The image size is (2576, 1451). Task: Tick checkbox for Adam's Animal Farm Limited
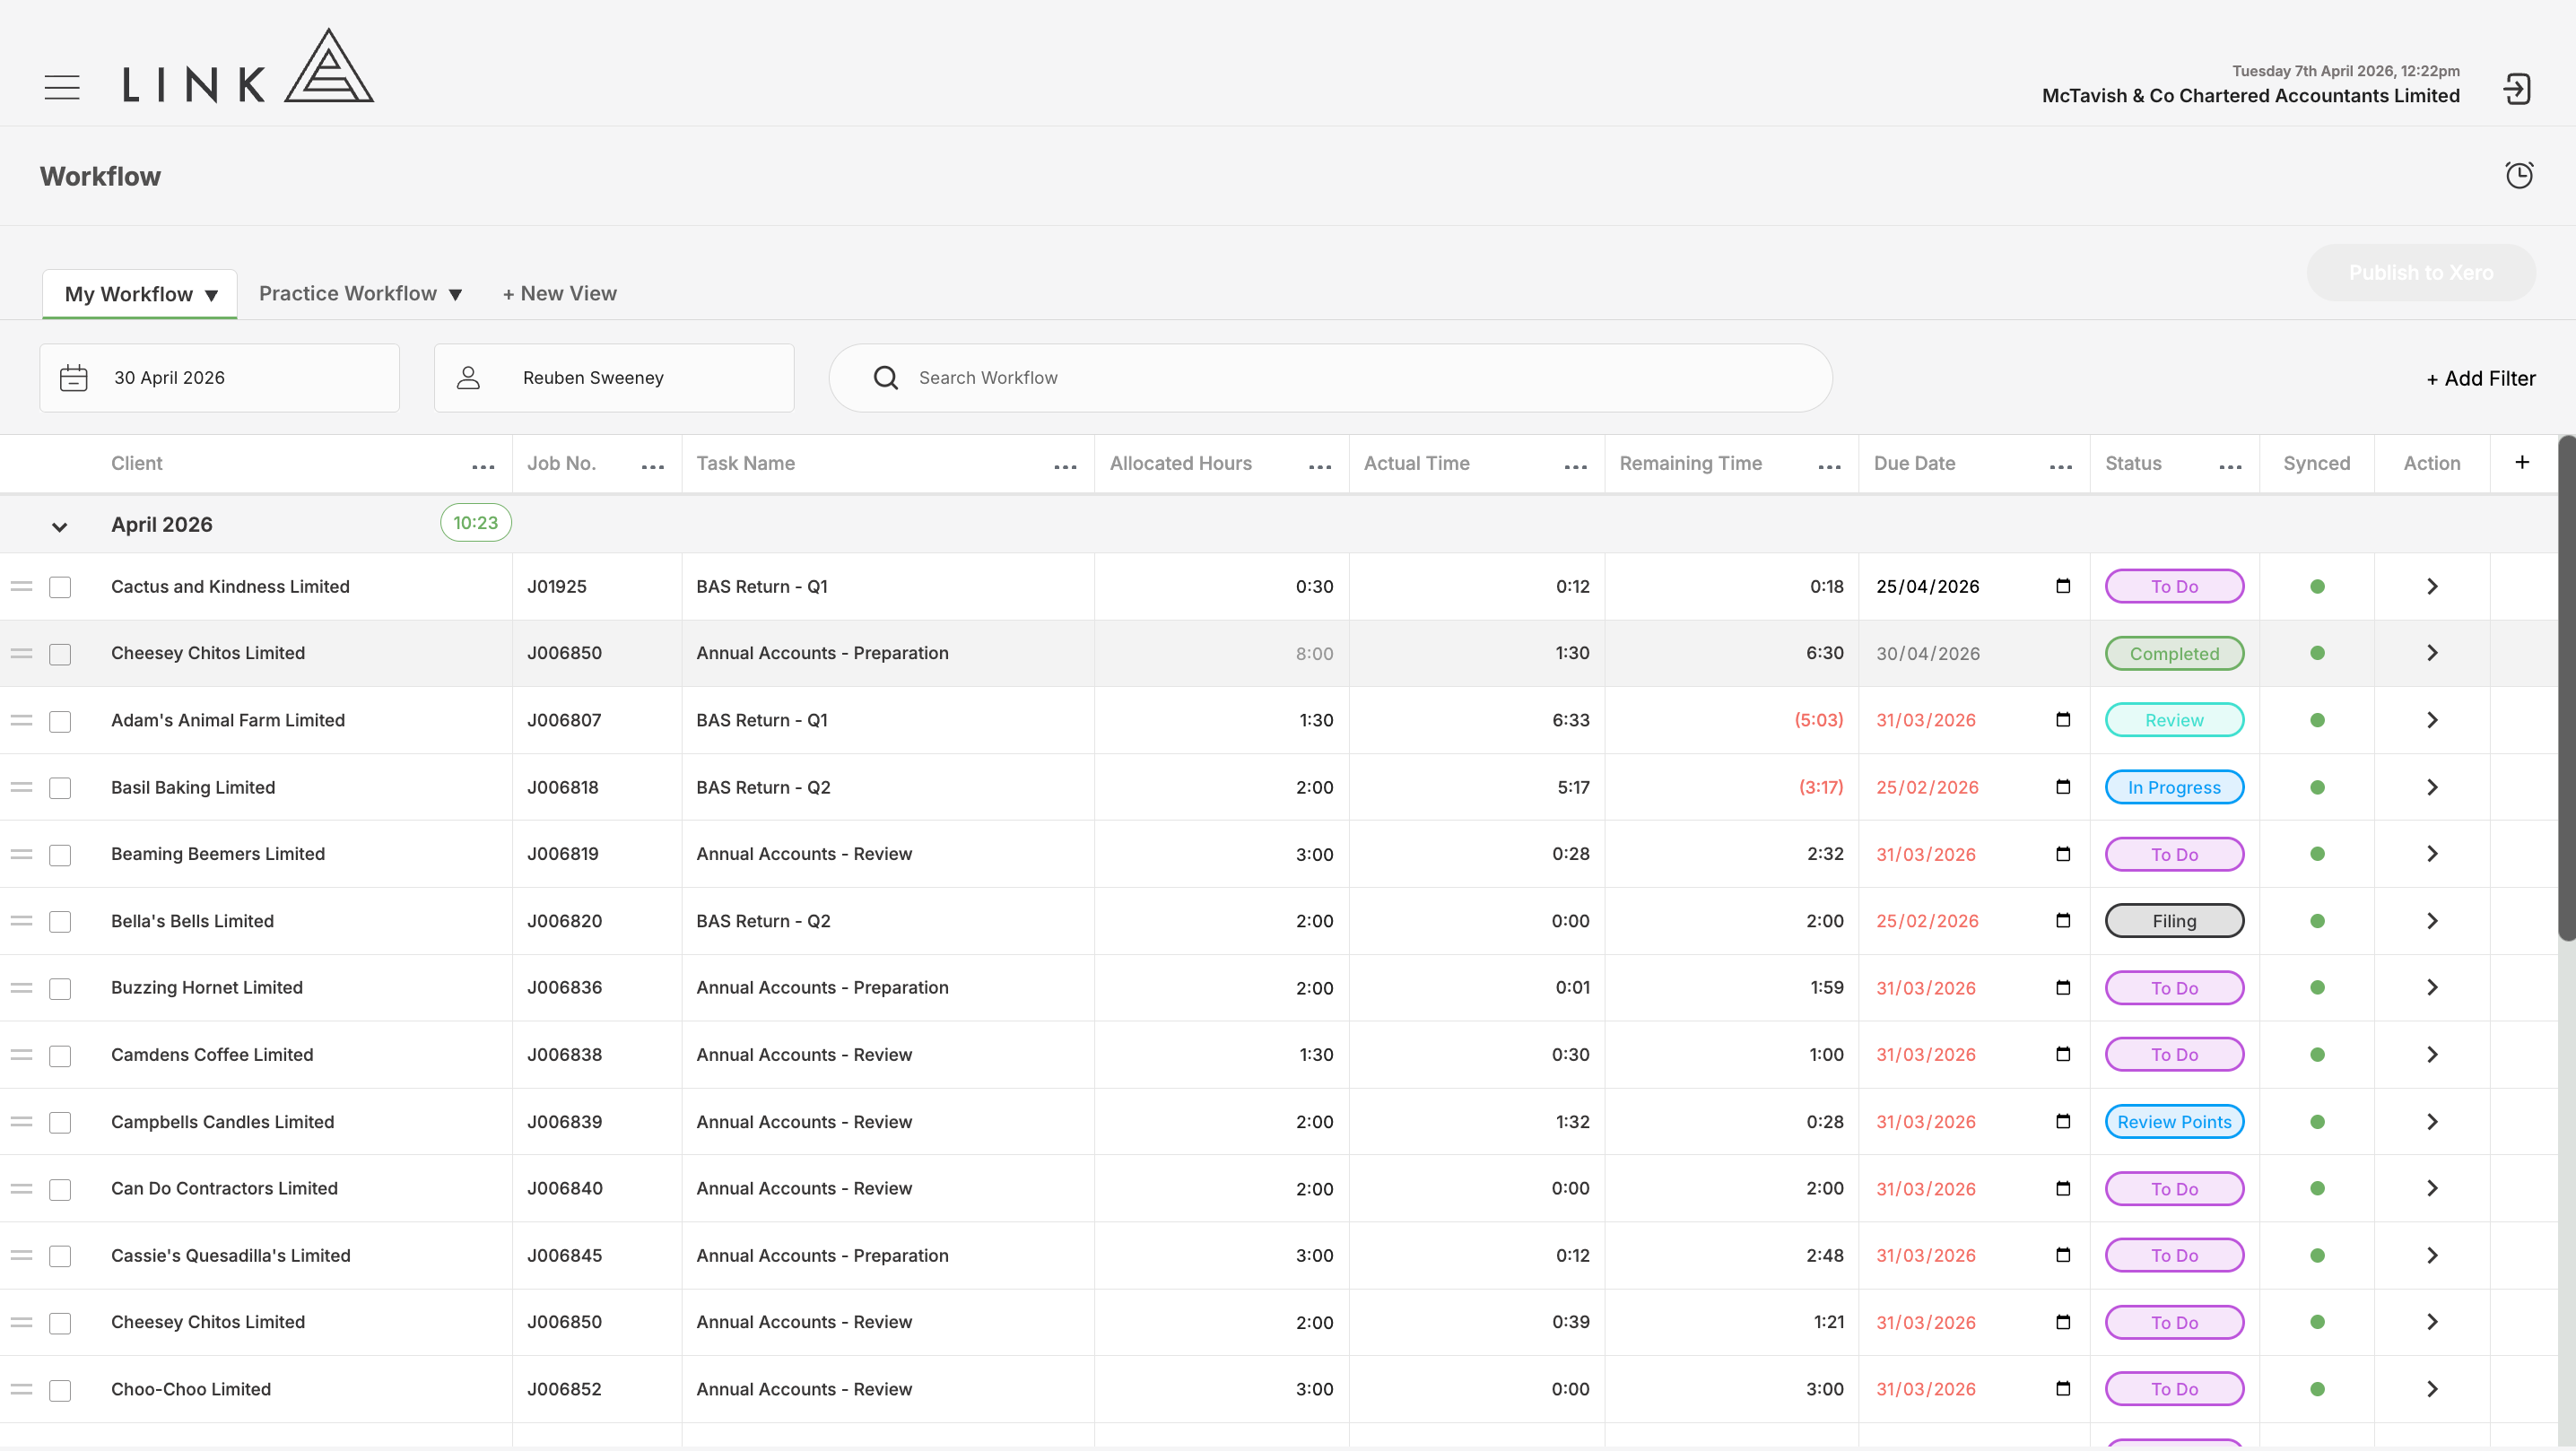coord(60,721)
